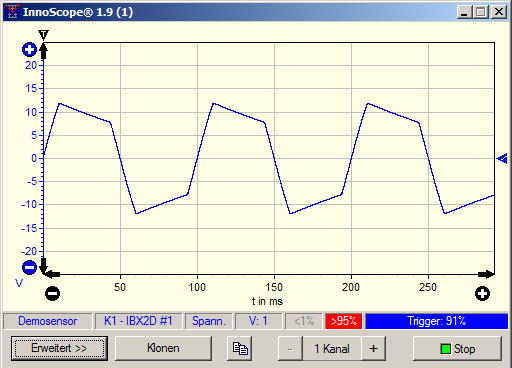Increase channel count with plus button
512x368 pixels.
click(x=373, y=349)
